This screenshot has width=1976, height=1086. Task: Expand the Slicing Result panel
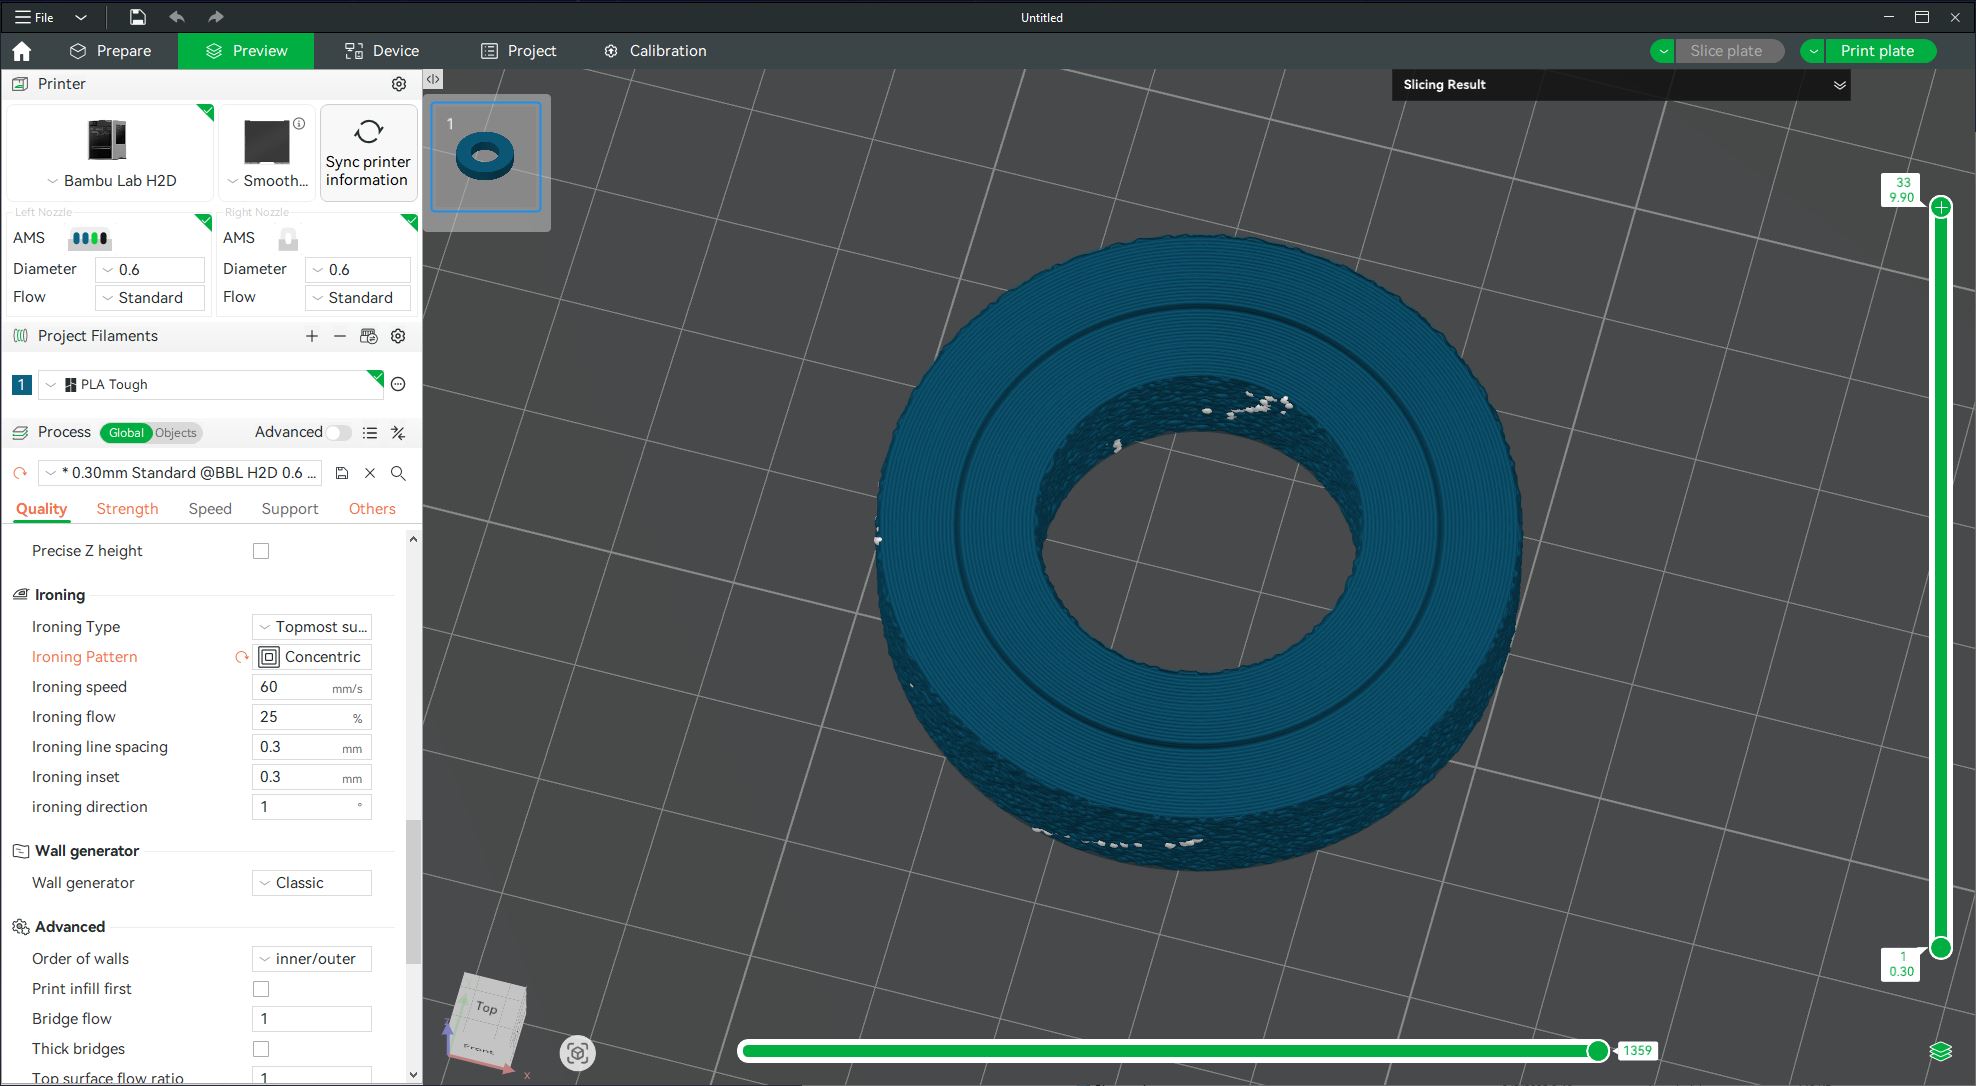[1839, 85]
